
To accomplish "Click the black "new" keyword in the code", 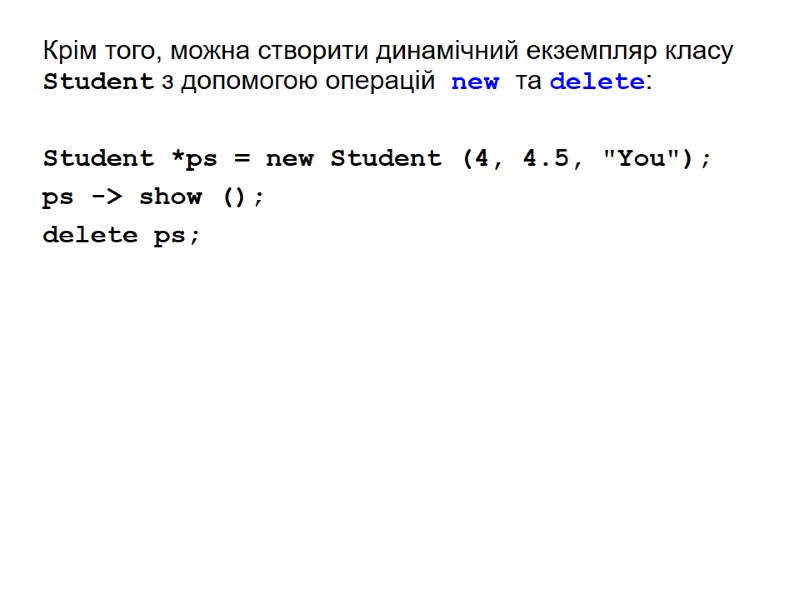I will (x=290, y=159).
